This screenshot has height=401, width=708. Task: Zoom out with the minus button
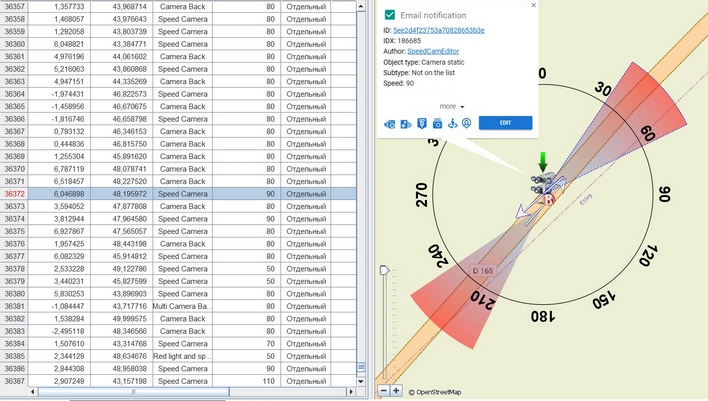tap(383, 391)
